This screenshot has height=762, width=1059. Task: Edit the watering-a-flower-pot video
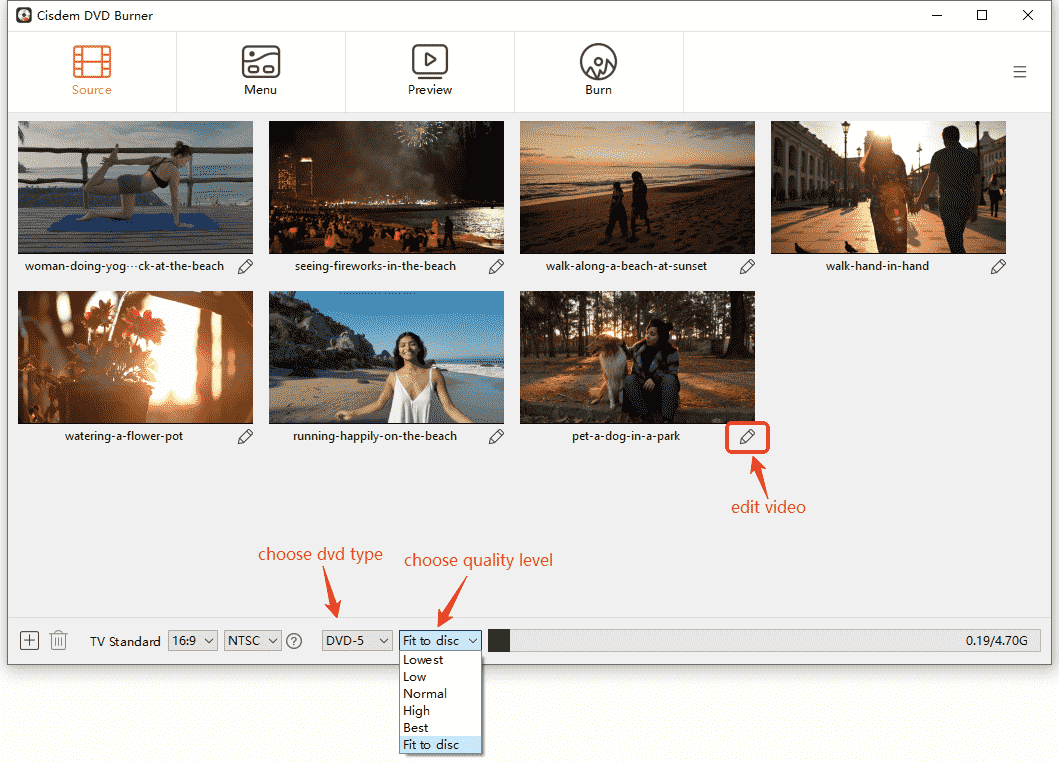[x=245, y=436]
